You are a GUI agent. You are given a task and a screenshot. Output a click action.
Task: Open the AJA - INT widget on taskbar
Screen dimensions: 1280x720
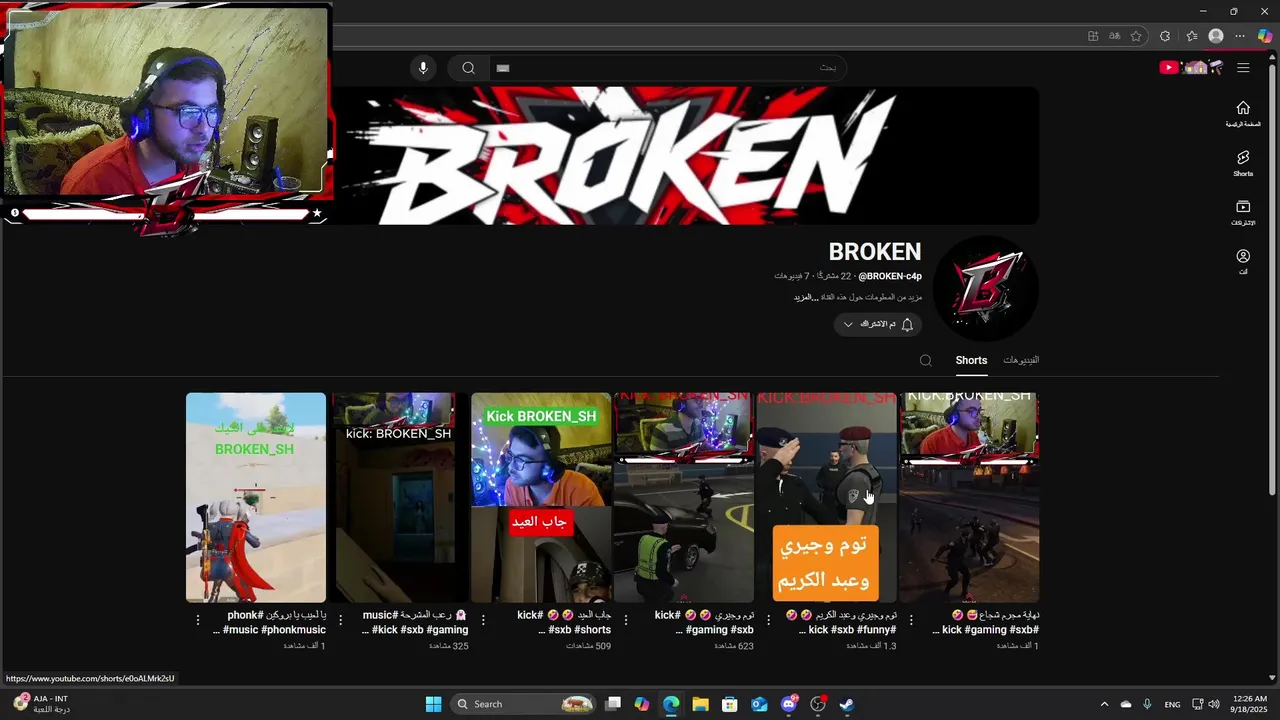(x=42, y=704)
